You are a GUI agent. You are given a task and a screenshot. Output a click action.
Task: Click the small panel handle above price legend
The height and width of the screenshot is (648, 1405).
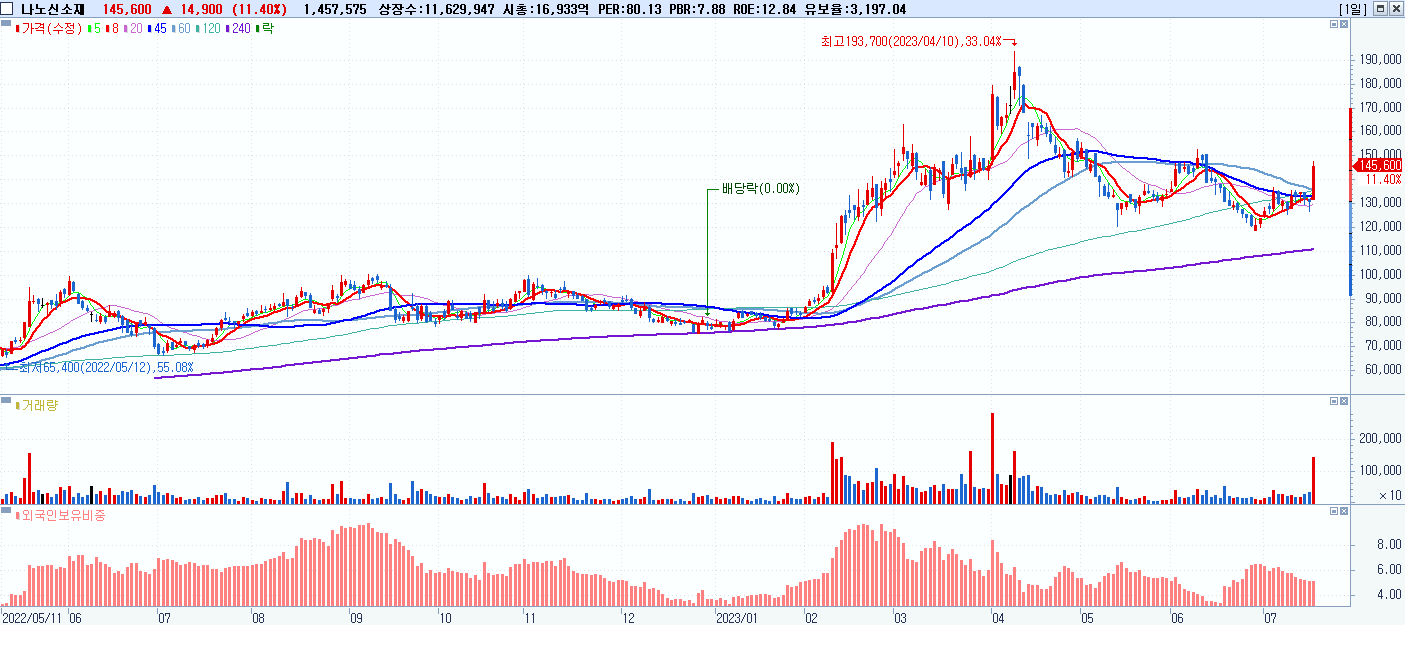[x=7, y=23]
